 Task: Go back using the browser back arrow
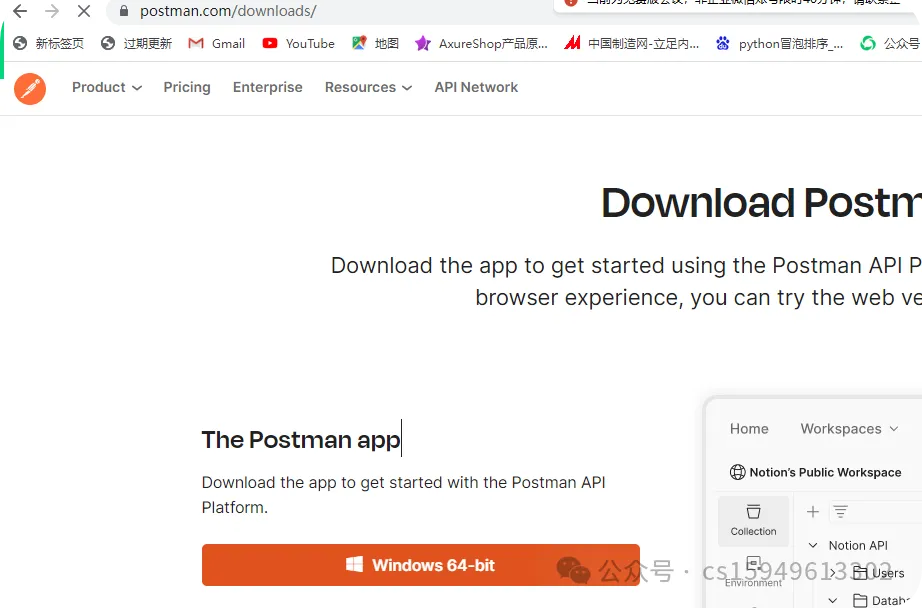tap(20, 11)
